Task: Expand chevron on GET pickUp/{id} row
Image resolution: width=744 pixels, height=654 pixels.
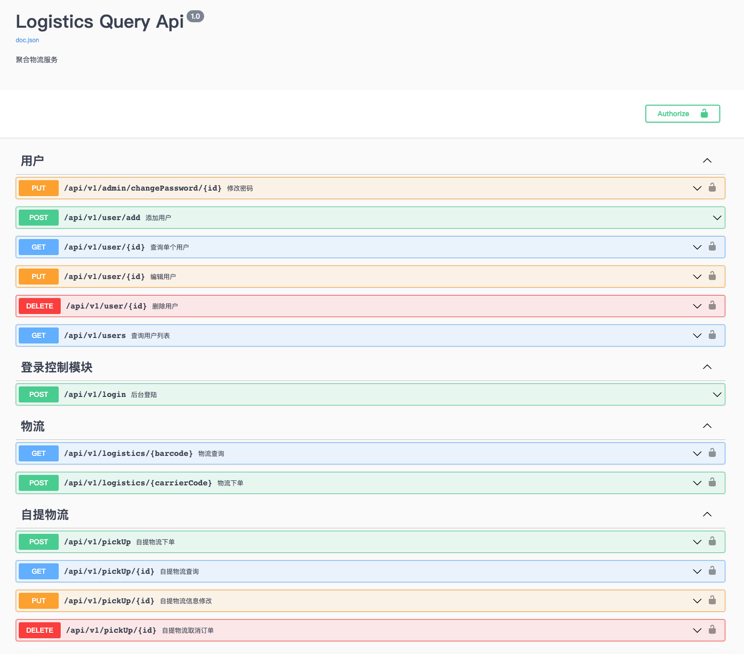Action: (697, 571)
